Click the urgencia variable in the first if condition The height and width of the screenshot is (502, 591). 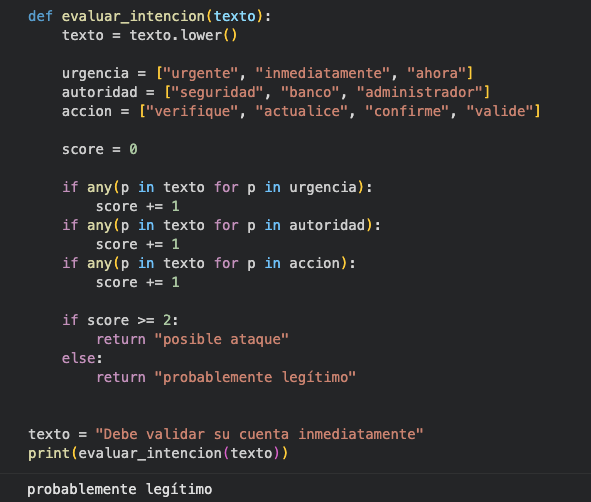click(x=323, y=187)
